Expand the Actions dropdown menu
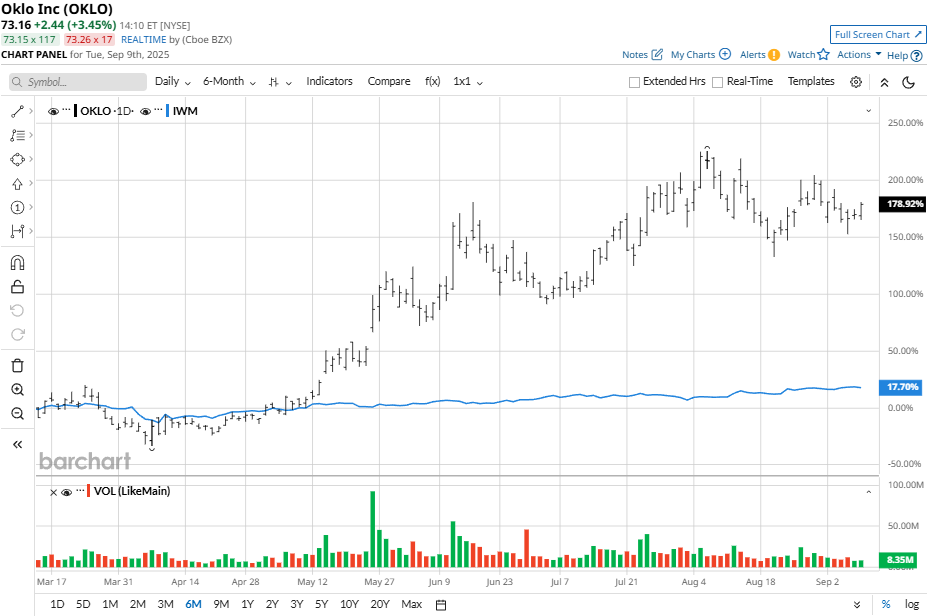The height and width of the screenshot is (616, 928). click(x=859, y=54)
